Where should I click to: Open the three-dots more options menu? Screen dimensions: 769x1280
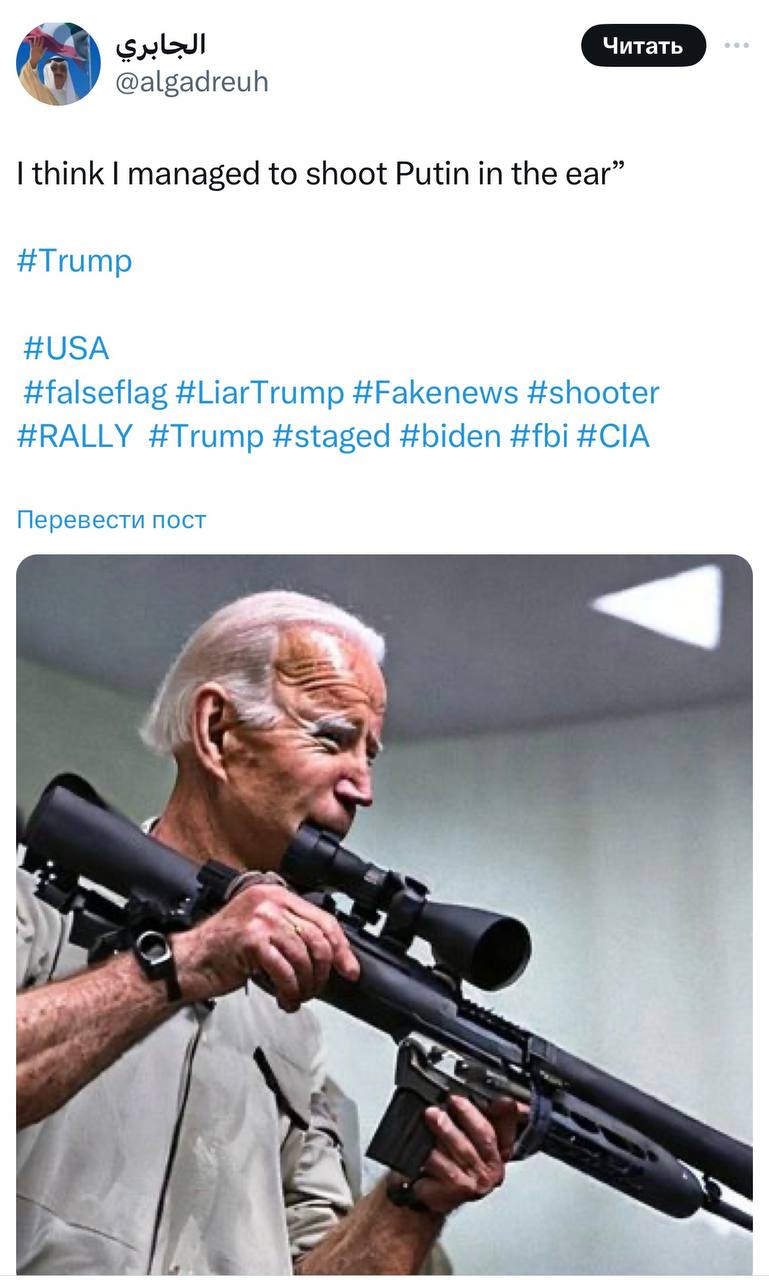pyautogui.click(x=736, y=46)
